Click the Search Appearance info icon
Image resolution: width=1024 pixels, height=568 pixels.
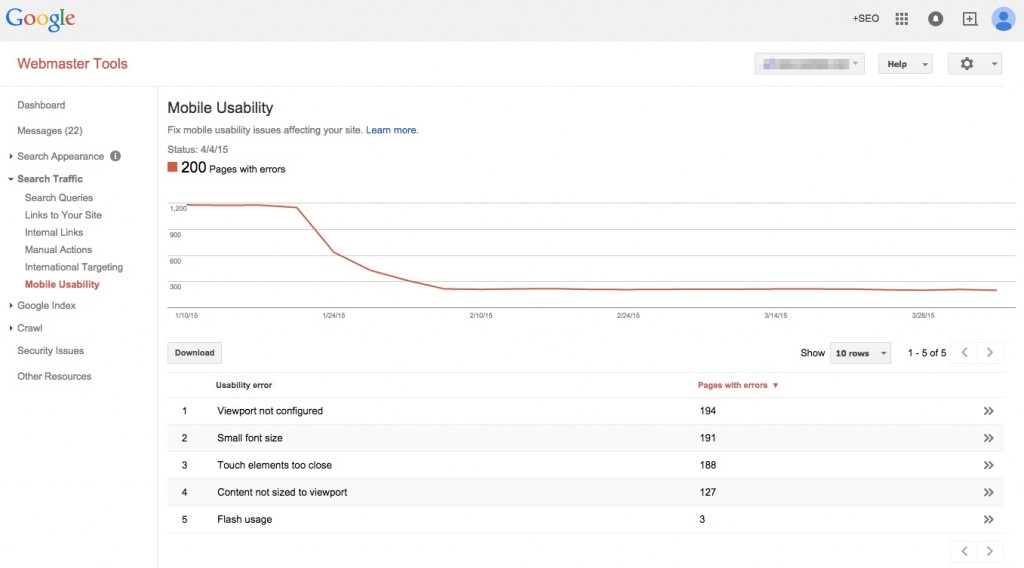click(115, 156)
